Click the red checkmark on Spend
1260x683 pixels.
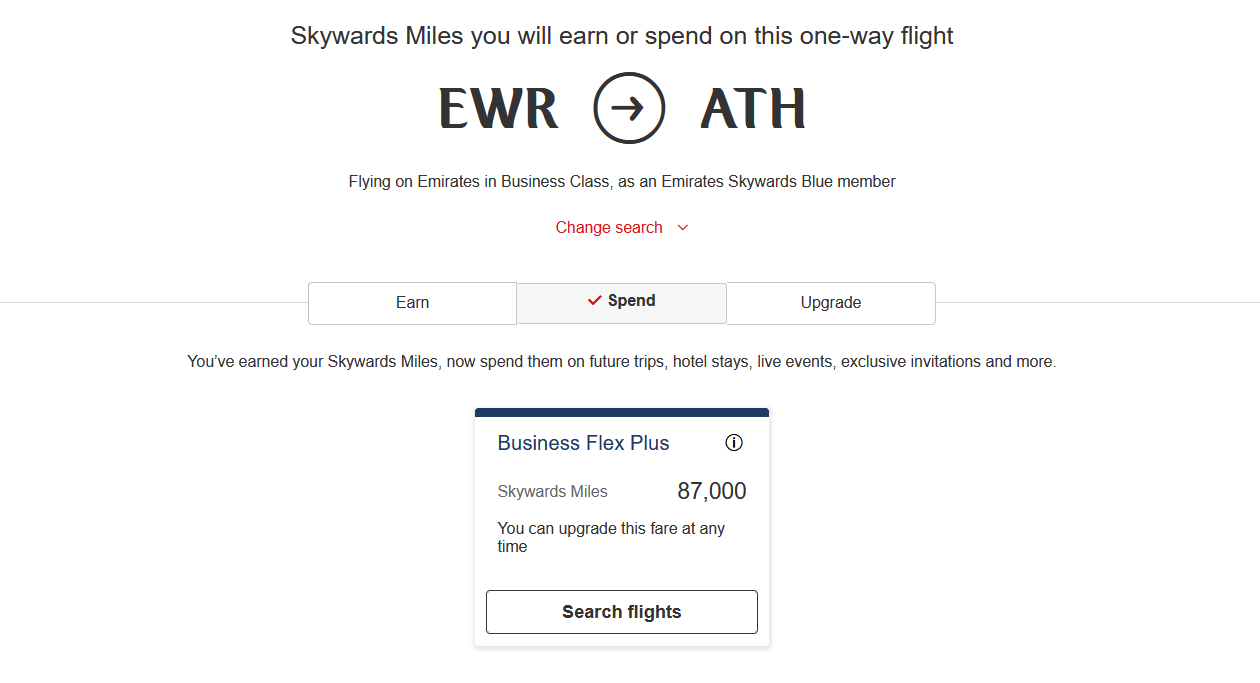[x=595, y=301]
